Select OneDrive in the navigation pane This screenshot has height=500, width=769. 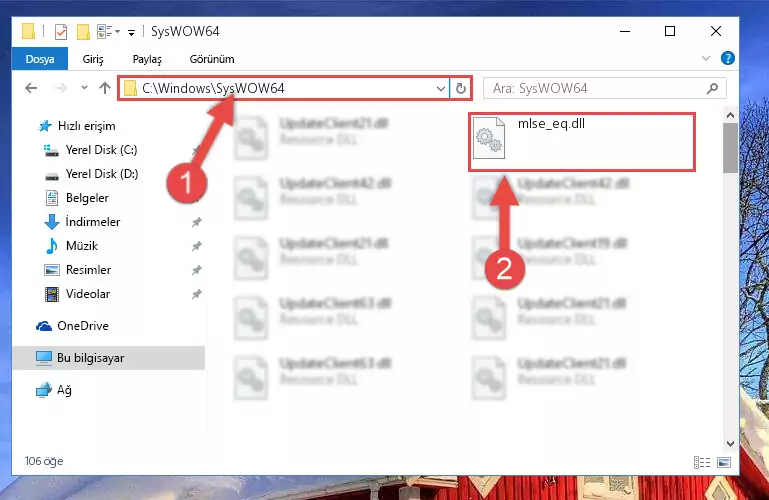[x=82, y=326]
